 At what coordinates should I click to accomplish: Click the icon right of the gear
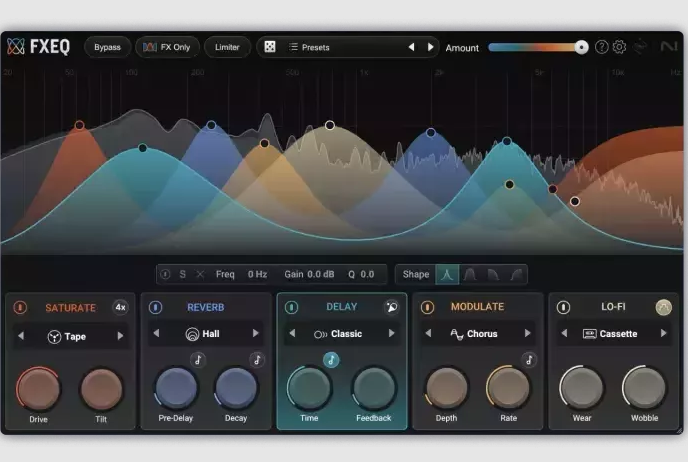[x=640, y=47]
